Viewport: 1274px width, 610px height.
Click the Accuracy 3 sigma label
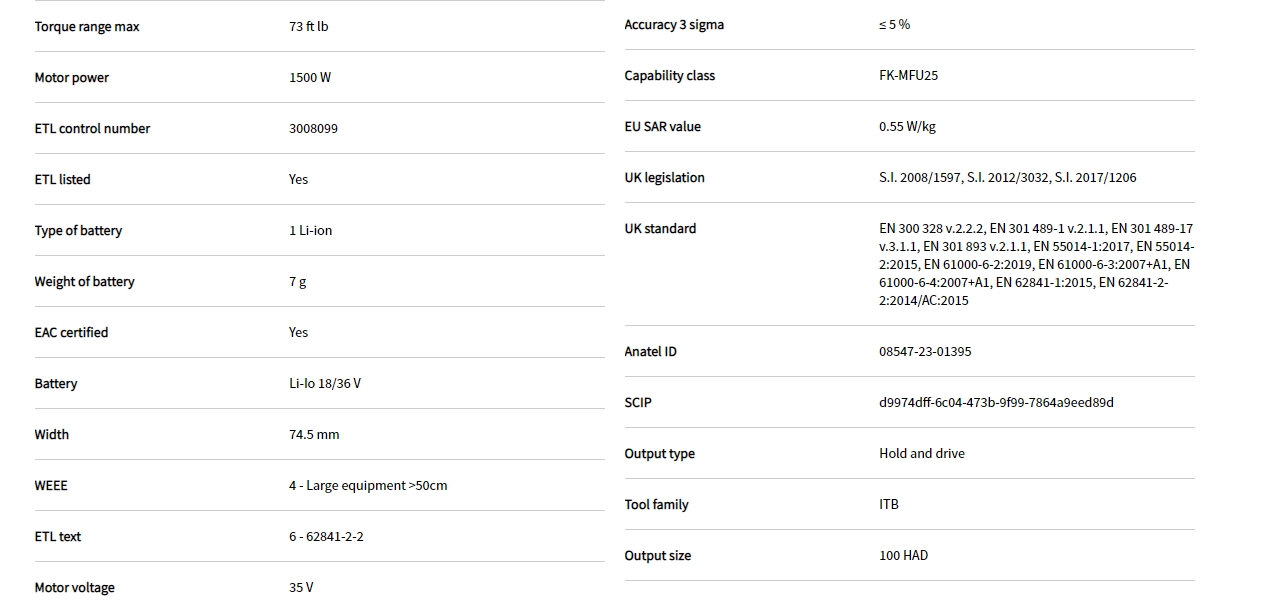coord(674,25)
